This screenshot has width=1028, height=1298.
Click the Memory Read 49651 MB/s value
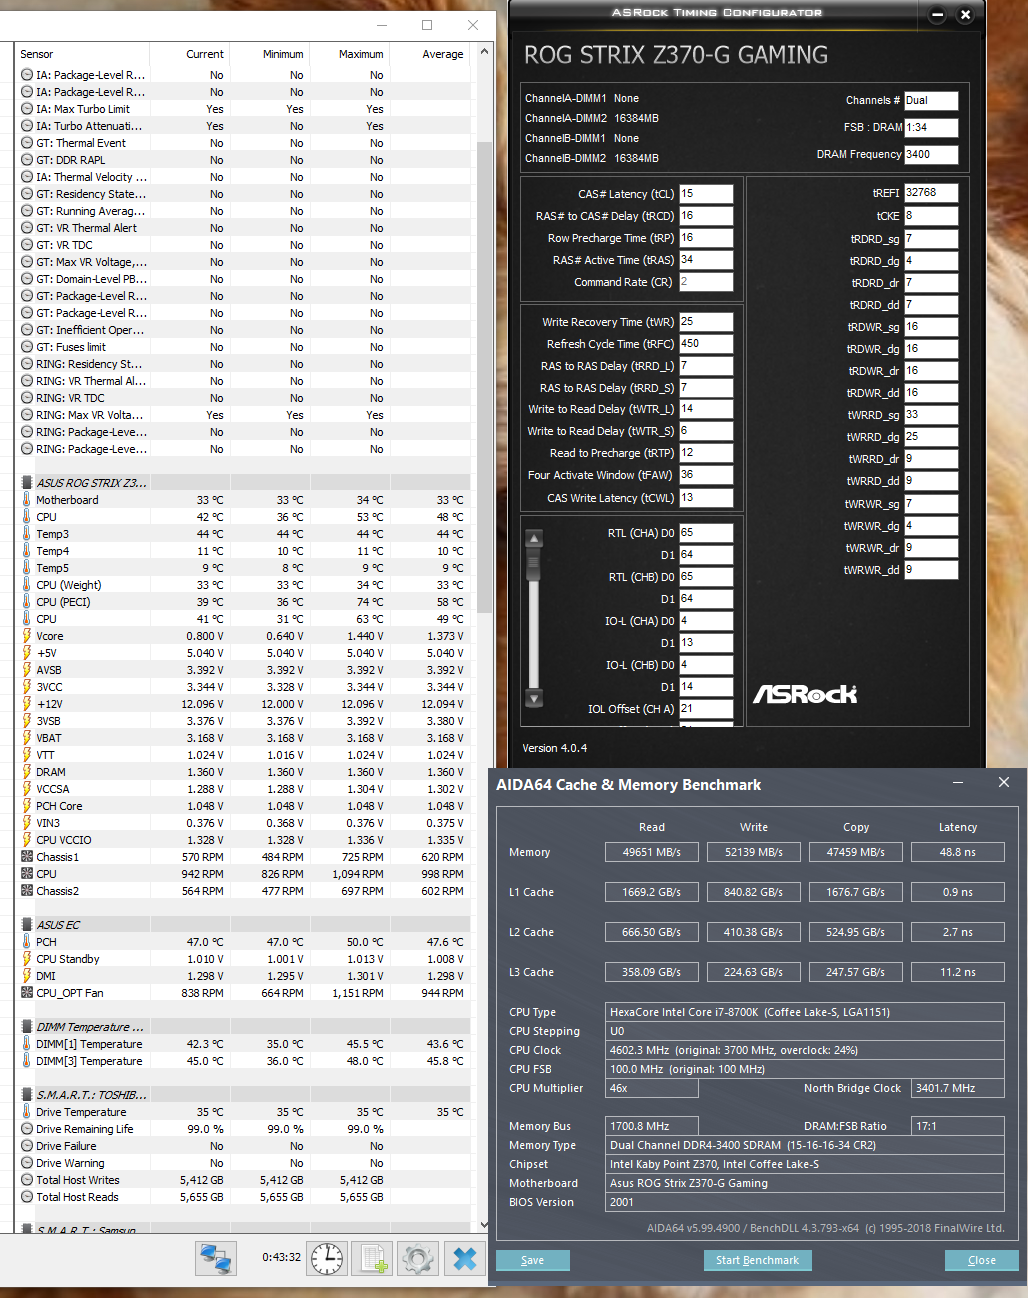coord(652,852)
